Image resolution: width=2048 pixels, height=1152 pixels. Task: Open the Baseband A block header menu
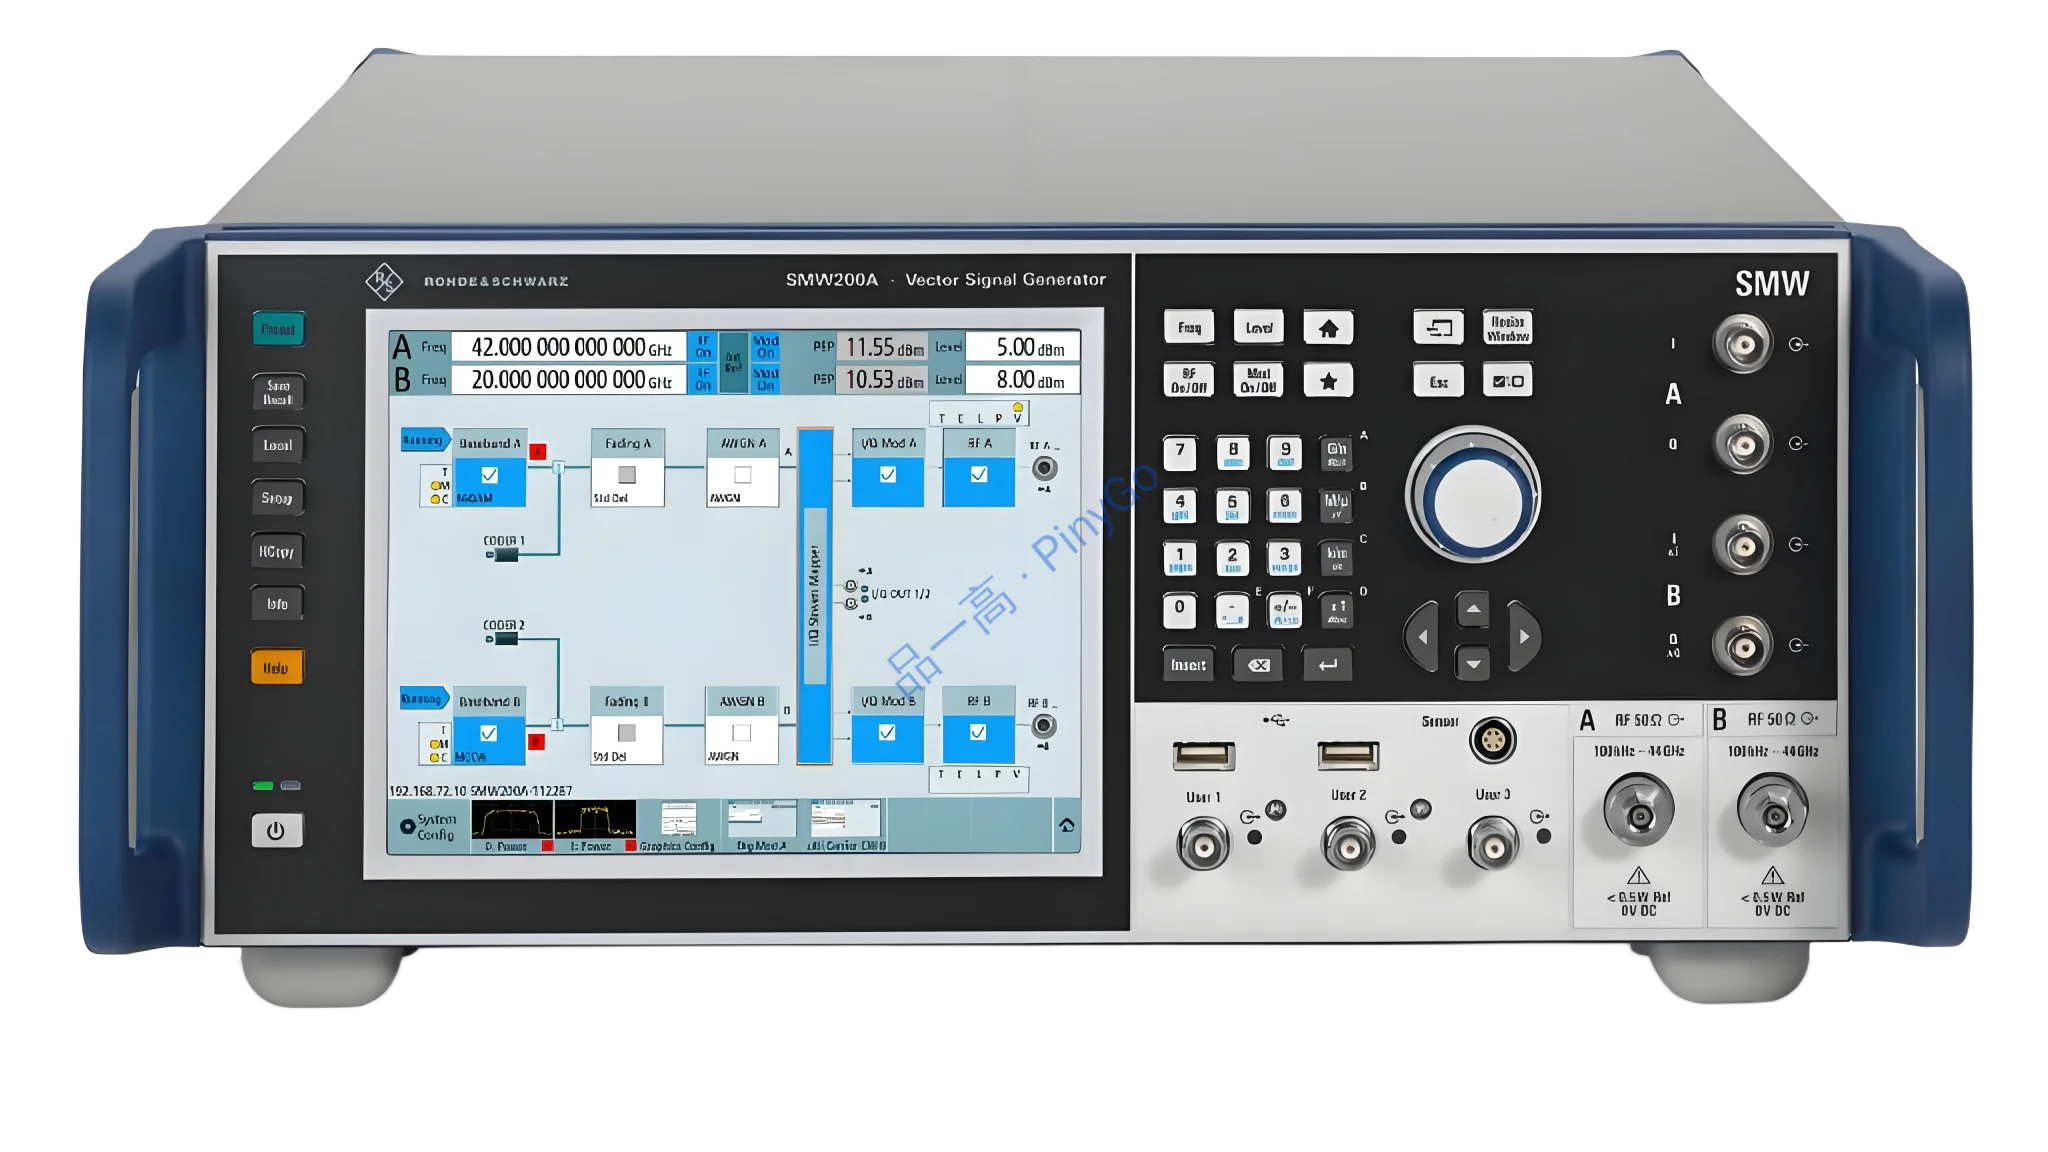pos(489,443)
